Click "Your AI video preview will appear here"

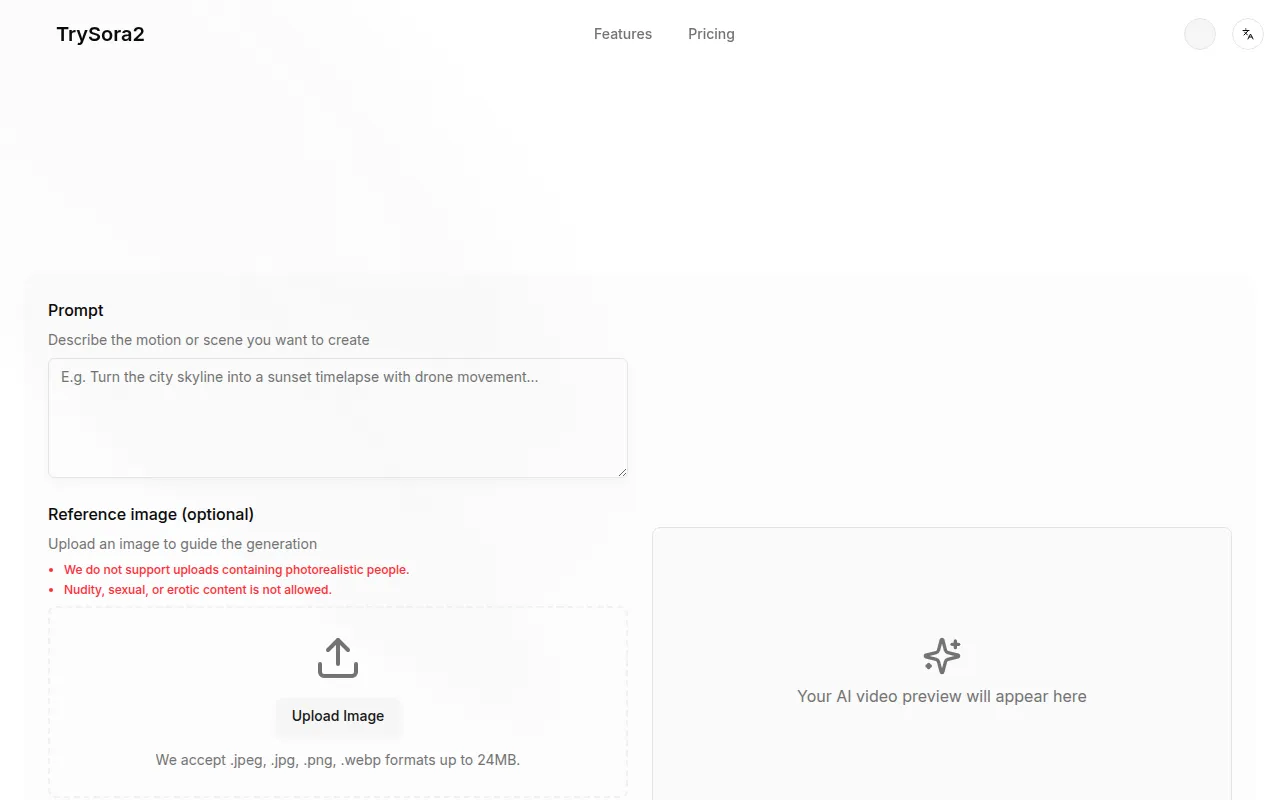click(941, 696)
